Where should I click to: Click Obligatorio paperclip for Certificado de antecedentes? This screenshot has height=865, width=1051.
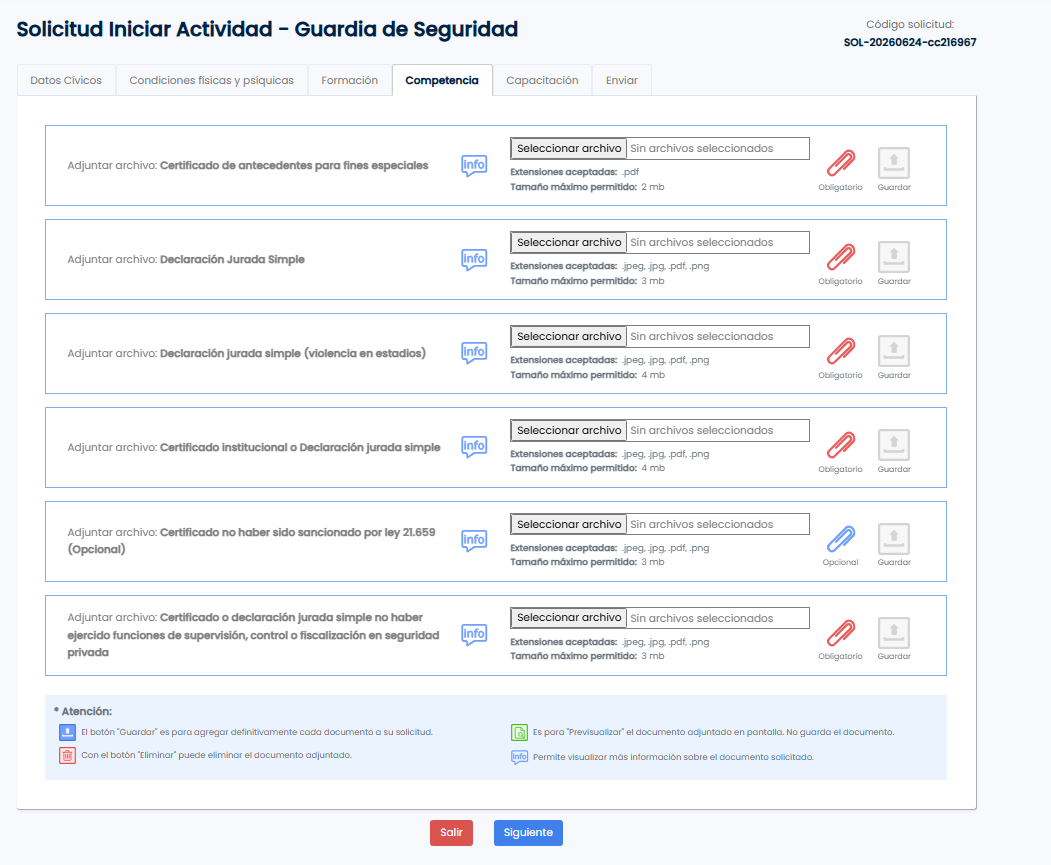(841, 163)
